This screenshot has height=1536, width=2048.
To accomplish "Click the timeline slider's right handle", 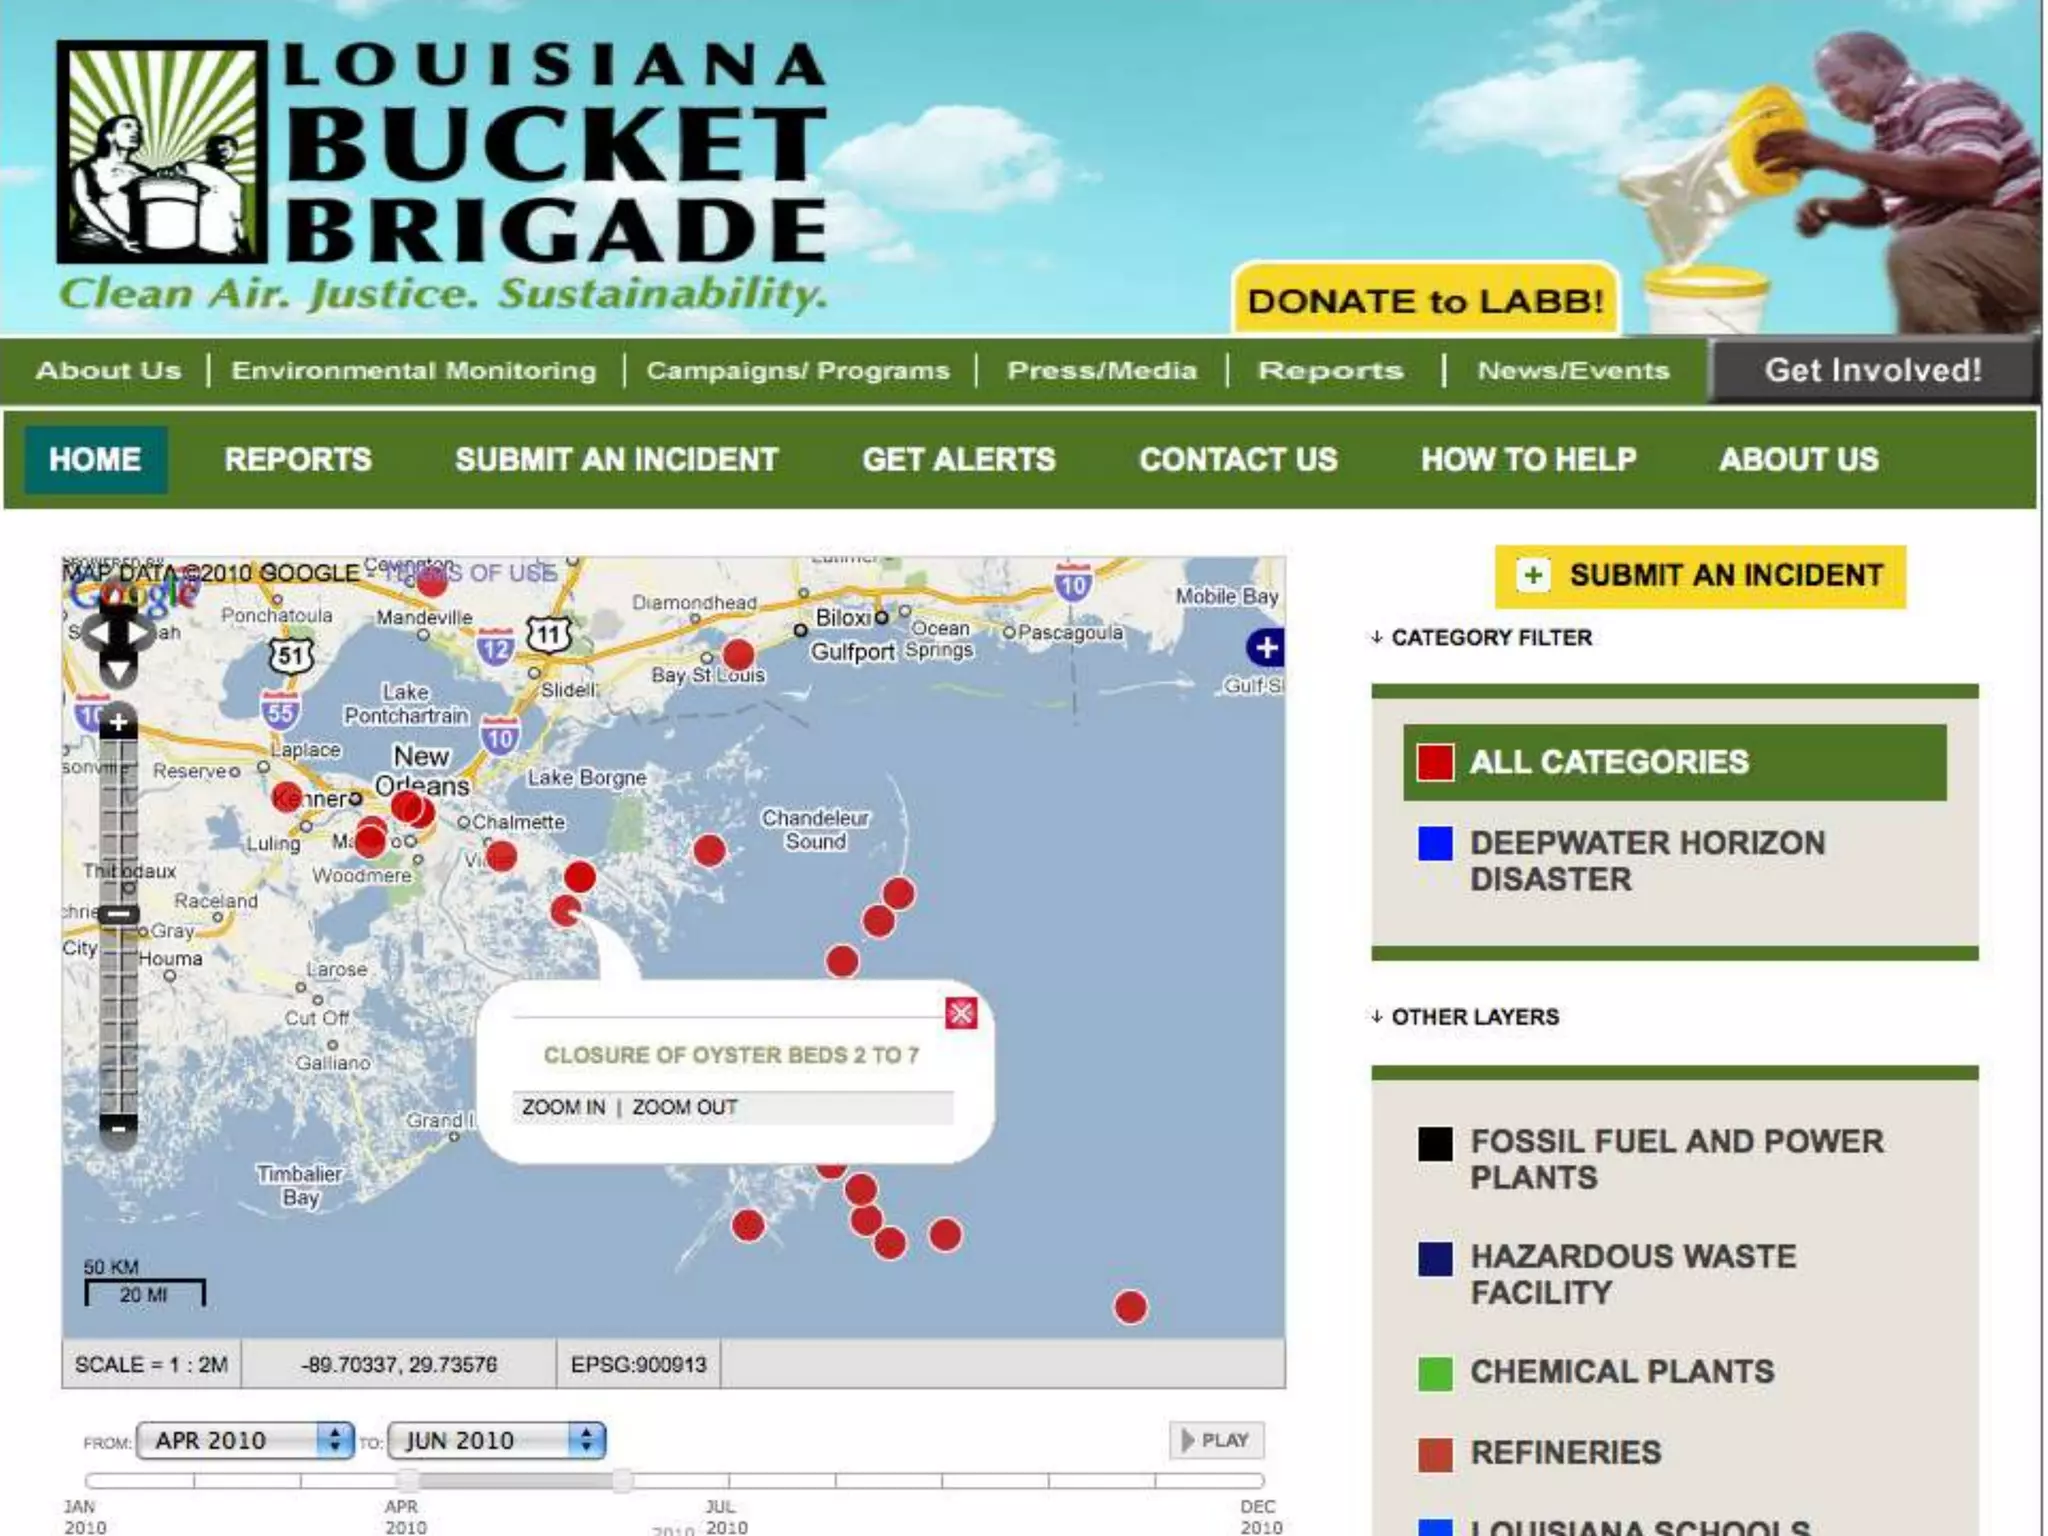I will point(622,1480).
